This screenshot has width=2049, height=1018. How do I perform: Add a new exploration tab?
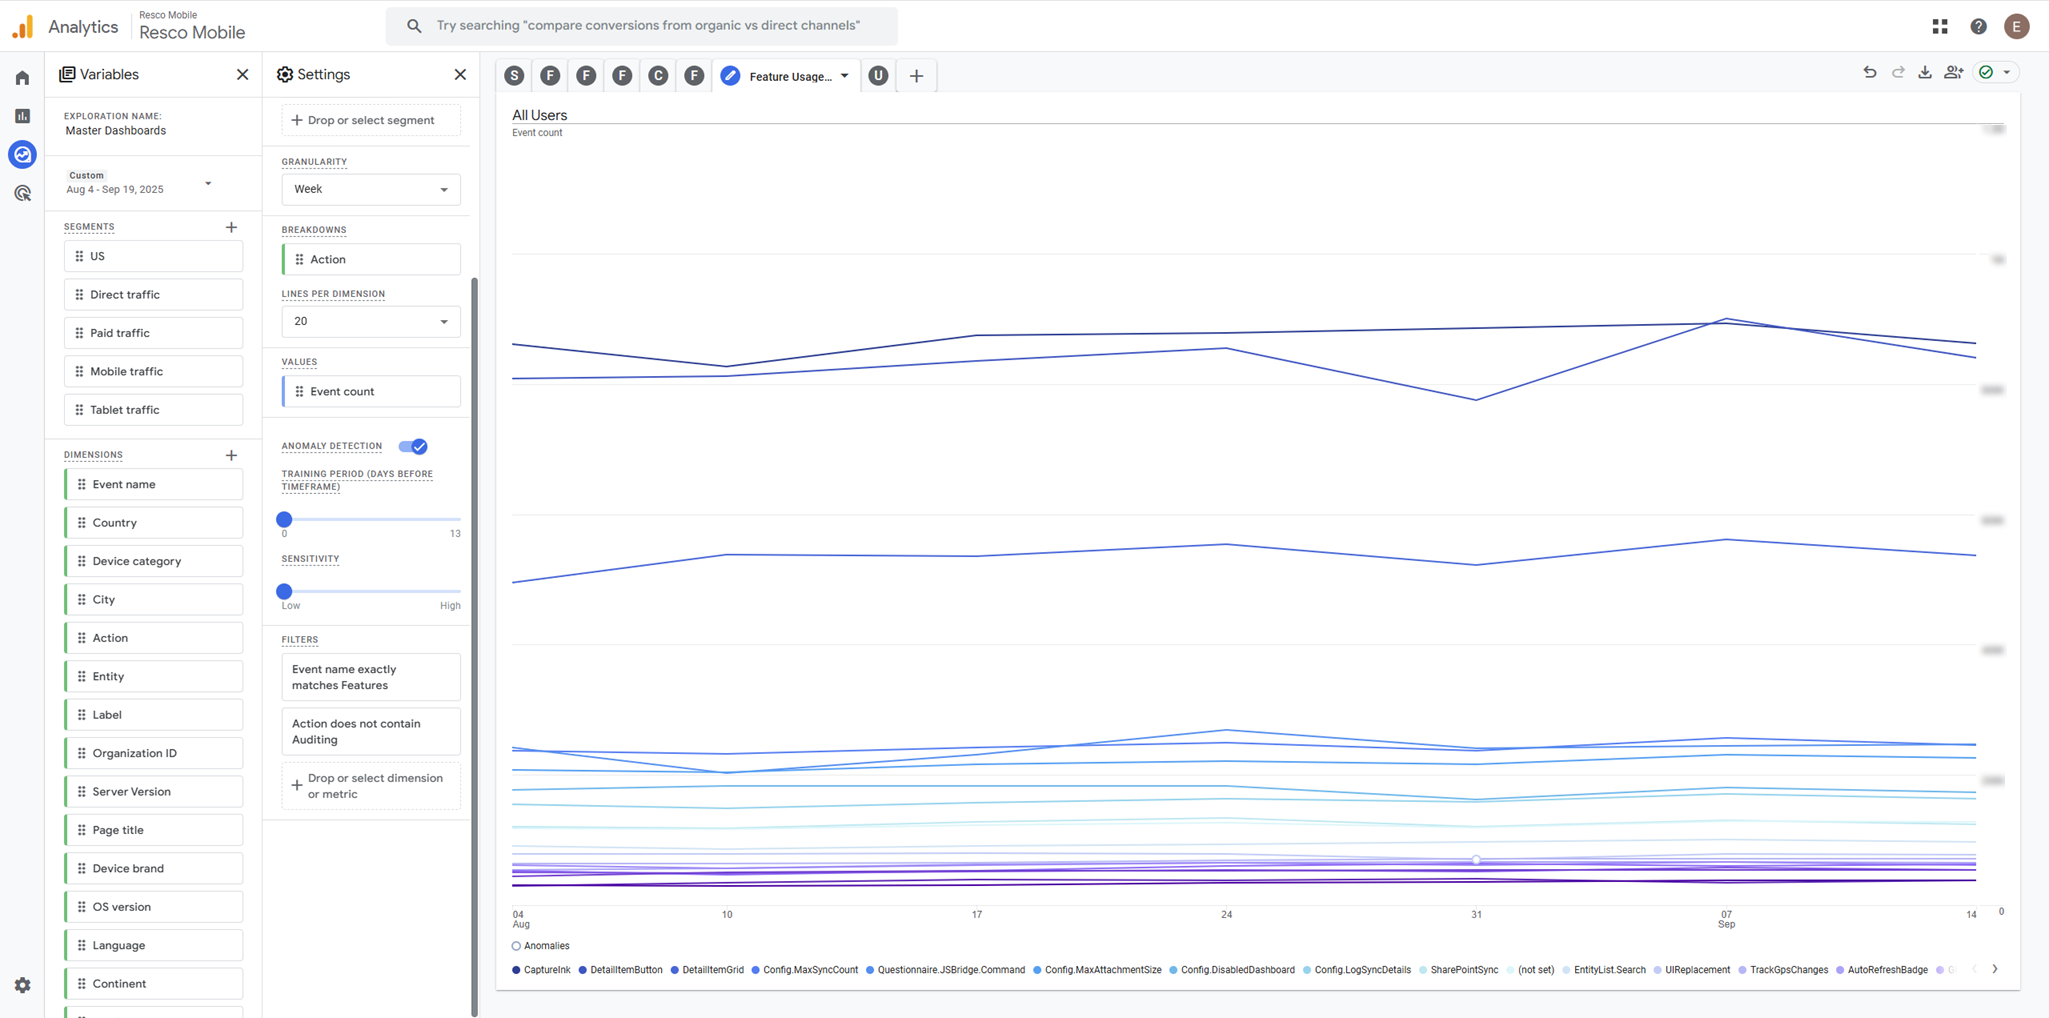pos(916,76)
